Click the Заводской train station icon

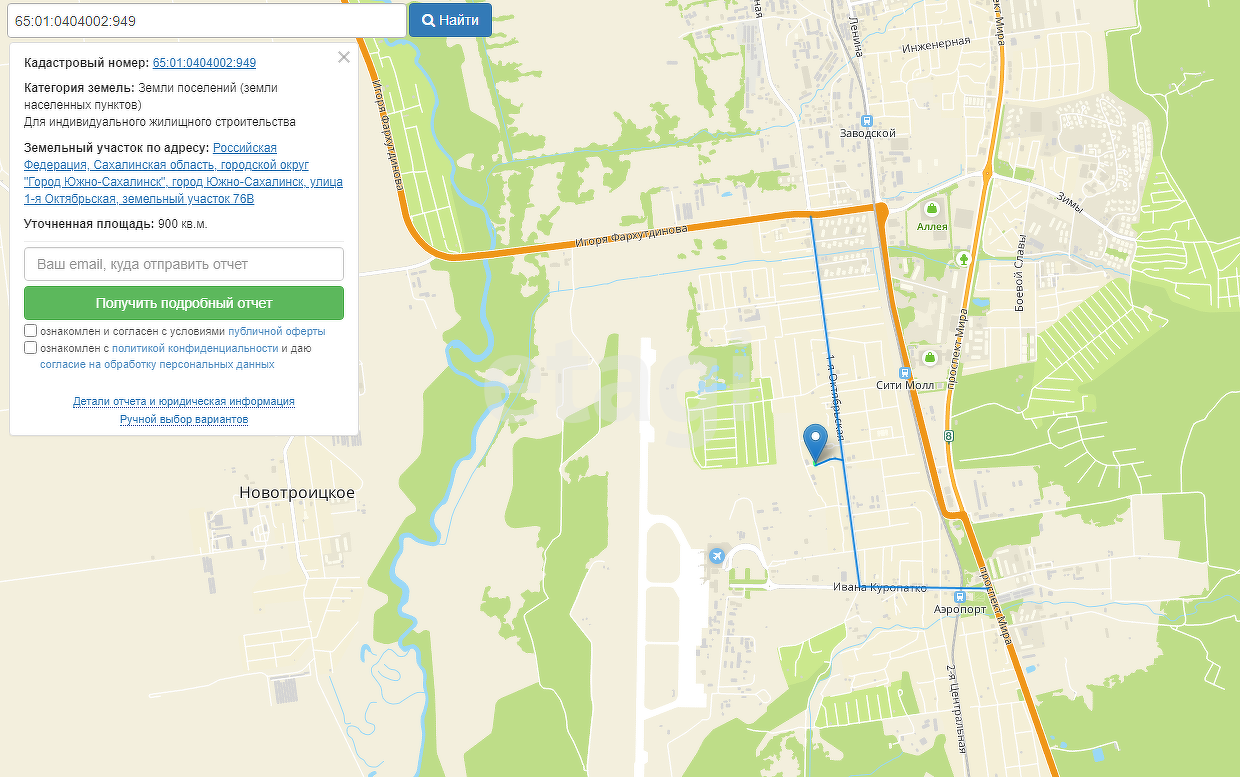click(866, 117)
